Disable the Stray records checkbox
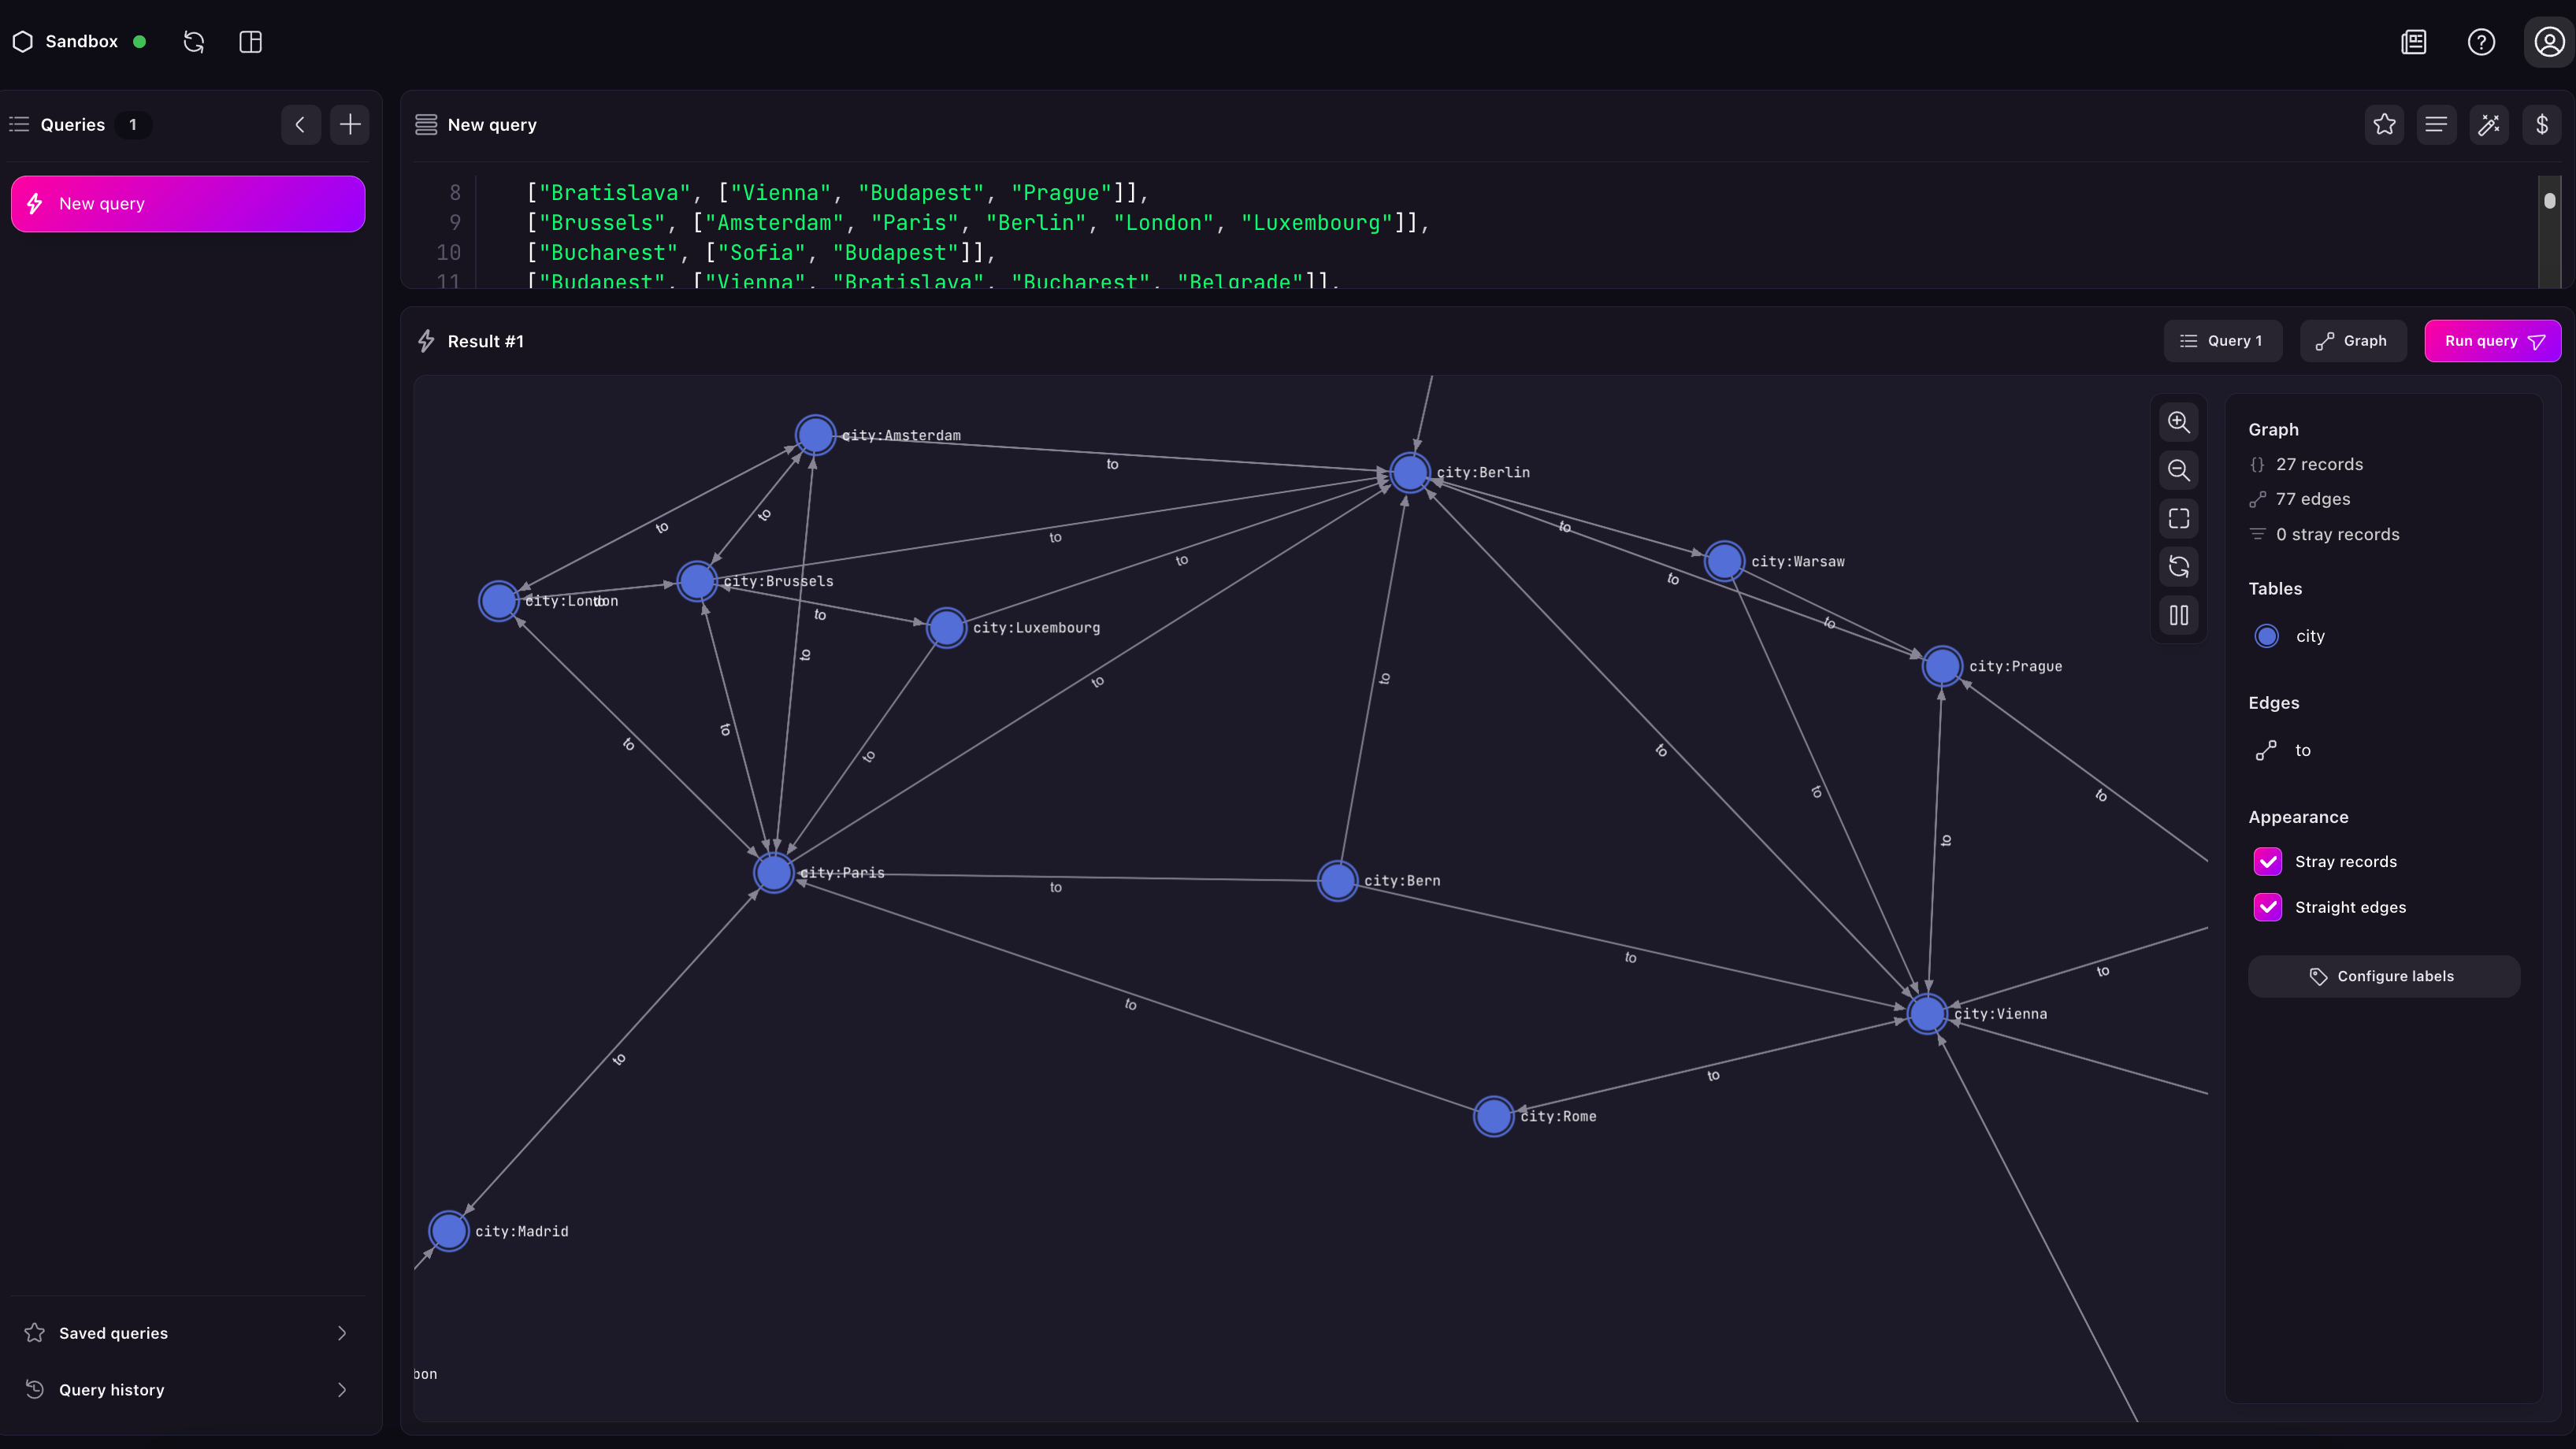The height and width of the screenshot is (1449, 2576). click(x=2267, y=861)
